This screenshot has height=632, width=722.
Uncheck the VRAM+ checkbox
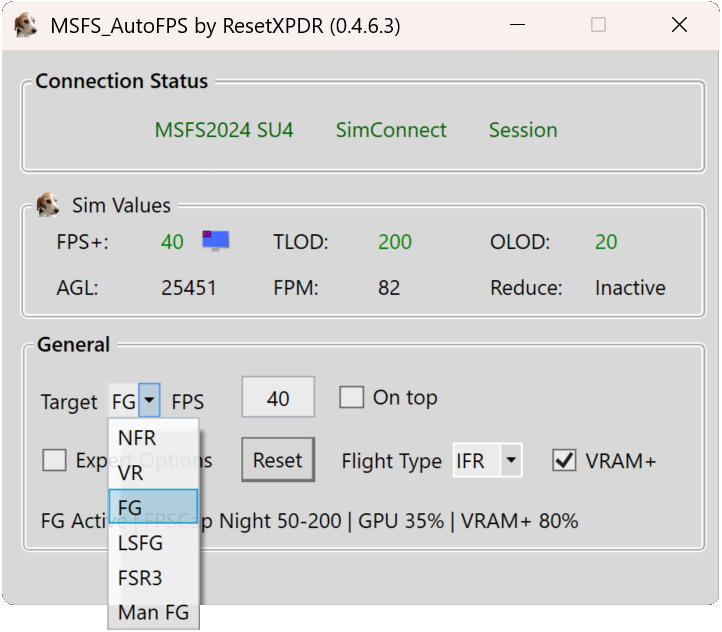point(564,460)
